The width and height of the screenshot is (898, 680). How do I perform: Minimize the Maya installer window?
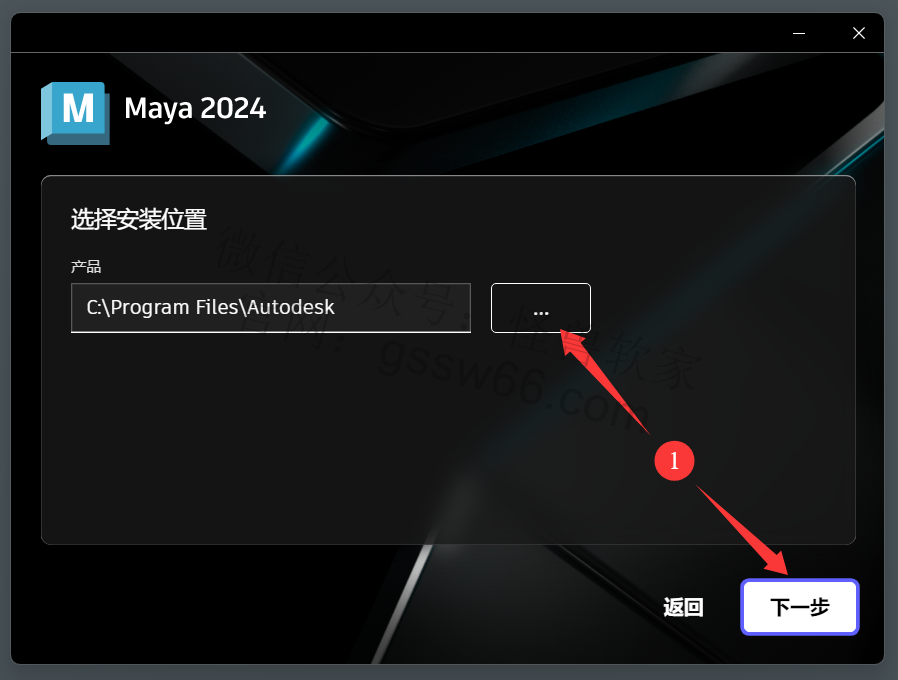pos(799,33)
